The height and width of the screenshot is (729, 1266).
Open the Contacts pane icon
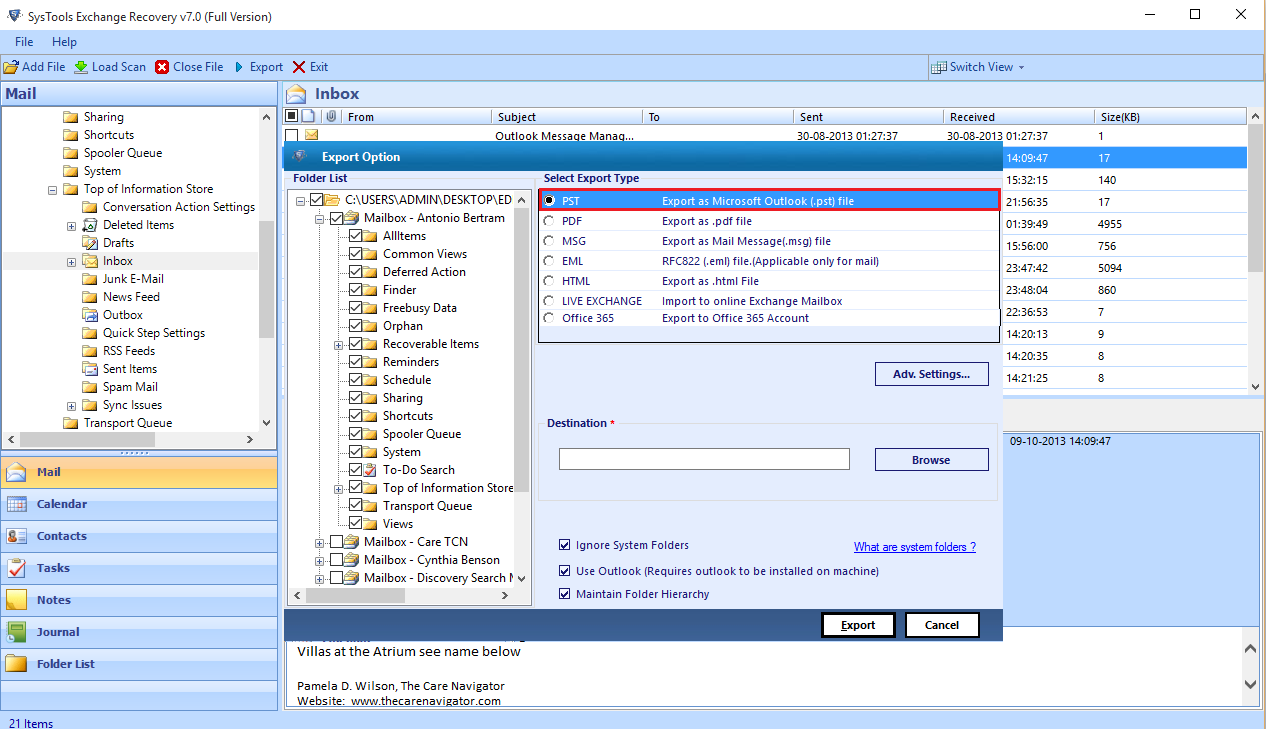[17, 536]
